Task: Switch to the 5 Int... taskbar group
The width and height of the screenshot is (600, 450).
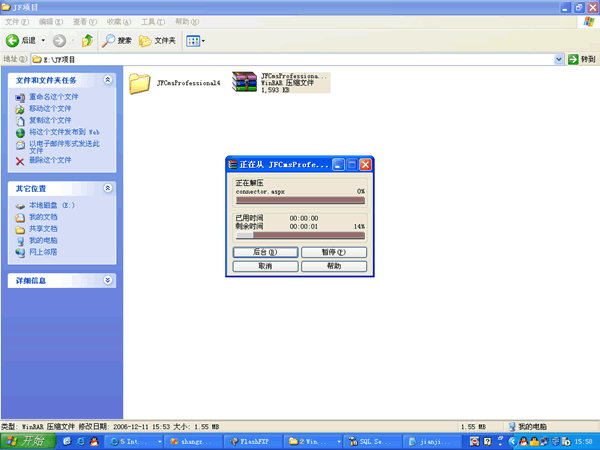Action: pyautogui.click(x=134, y=442)
